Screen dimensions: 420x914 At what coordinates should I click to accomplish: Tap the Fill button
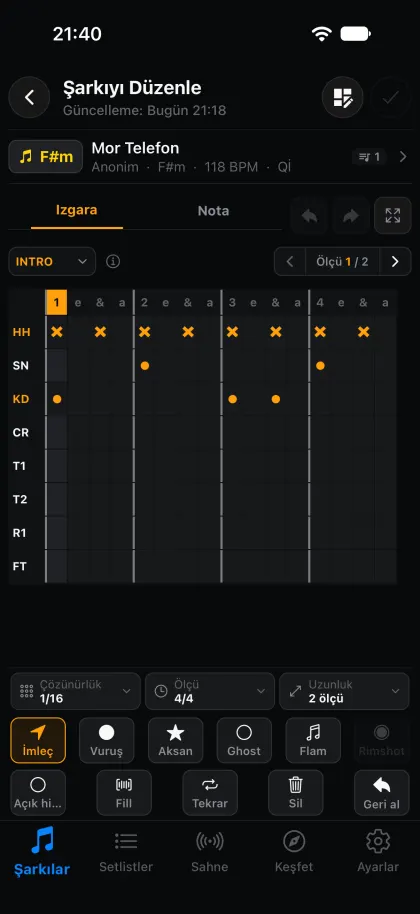(124, 793)
